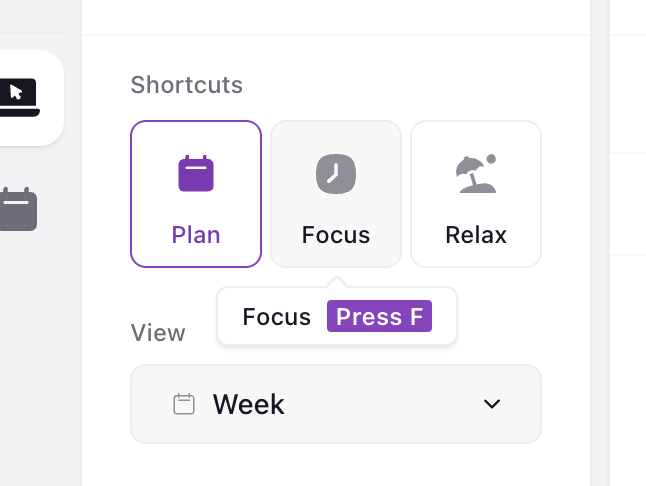Click the Week text in dropdown
Image resolution: width=646 pixels, height=486 pixels.
coord(248,404)
